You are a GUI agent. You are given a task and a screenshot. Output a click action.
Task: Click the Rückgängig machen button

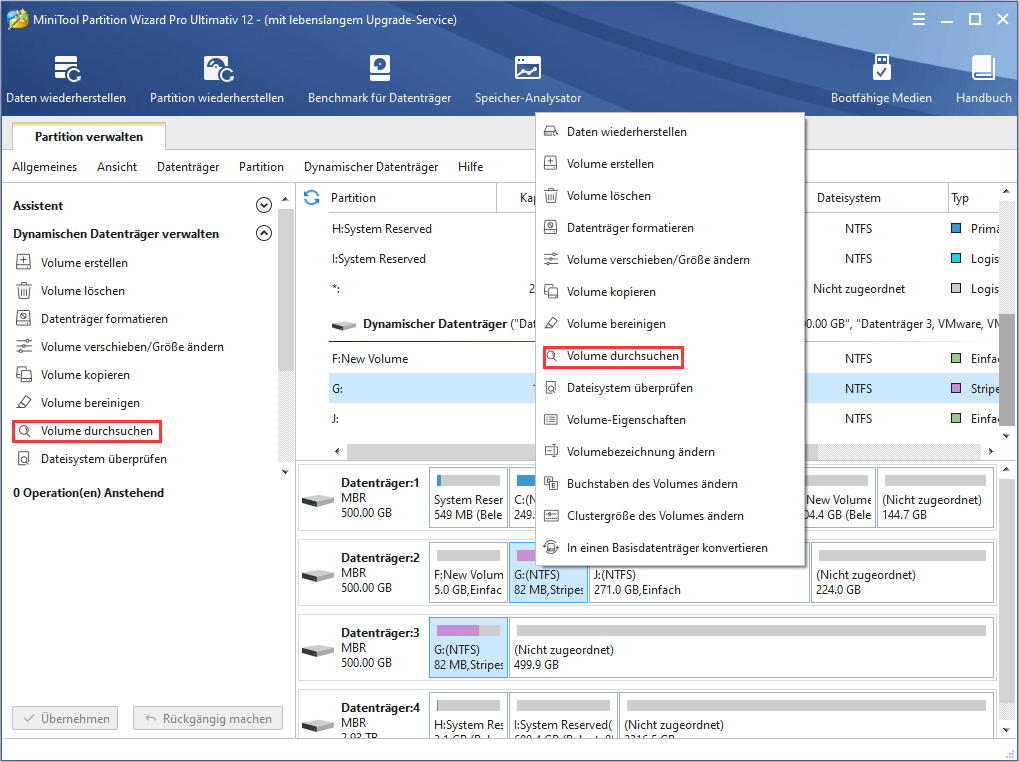click(x=208, y=718)
